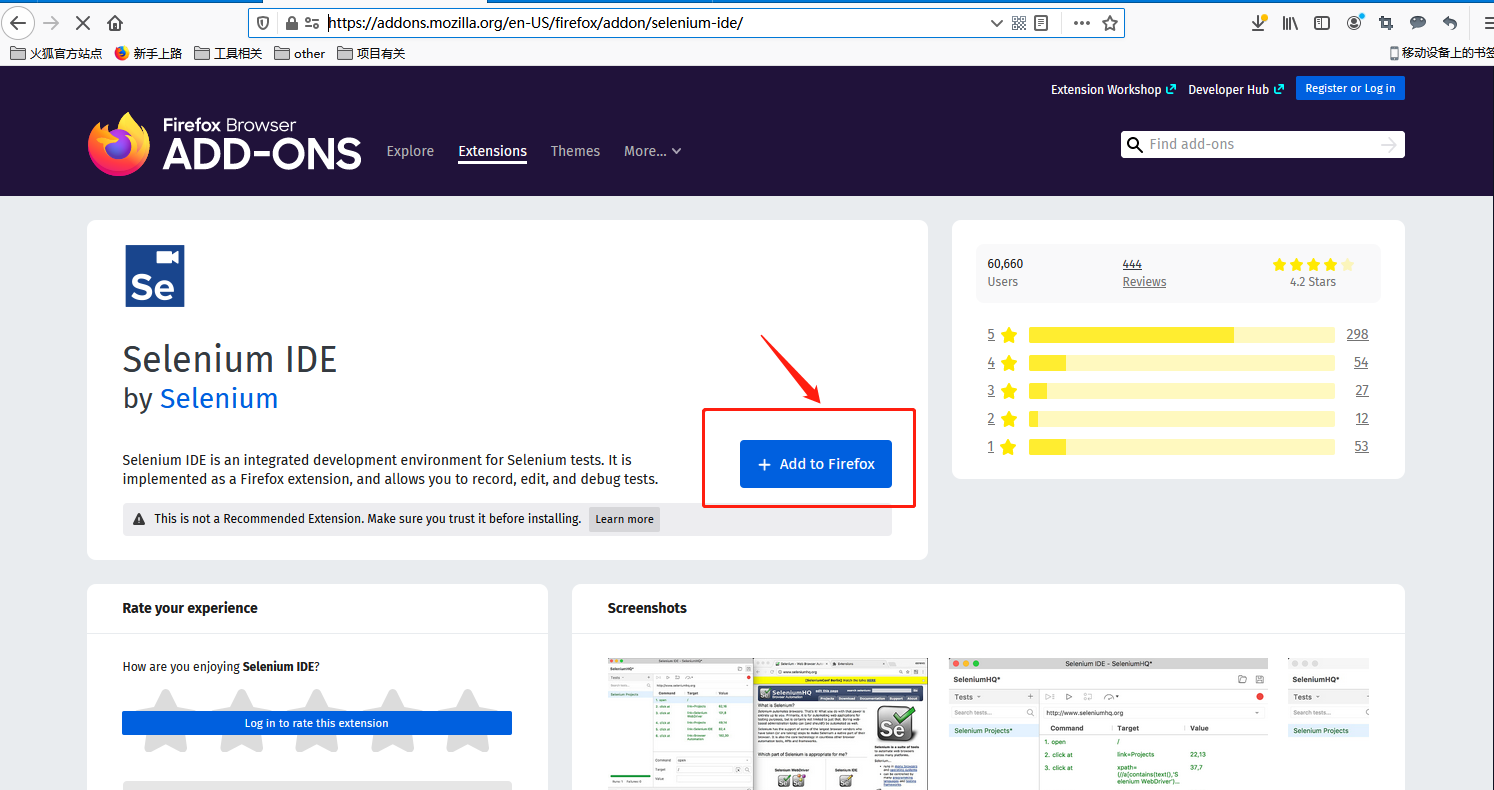The image size is (1494, 790).
Task: Open the 12 two-star reviews count
Action: [x=1361, y=419]
